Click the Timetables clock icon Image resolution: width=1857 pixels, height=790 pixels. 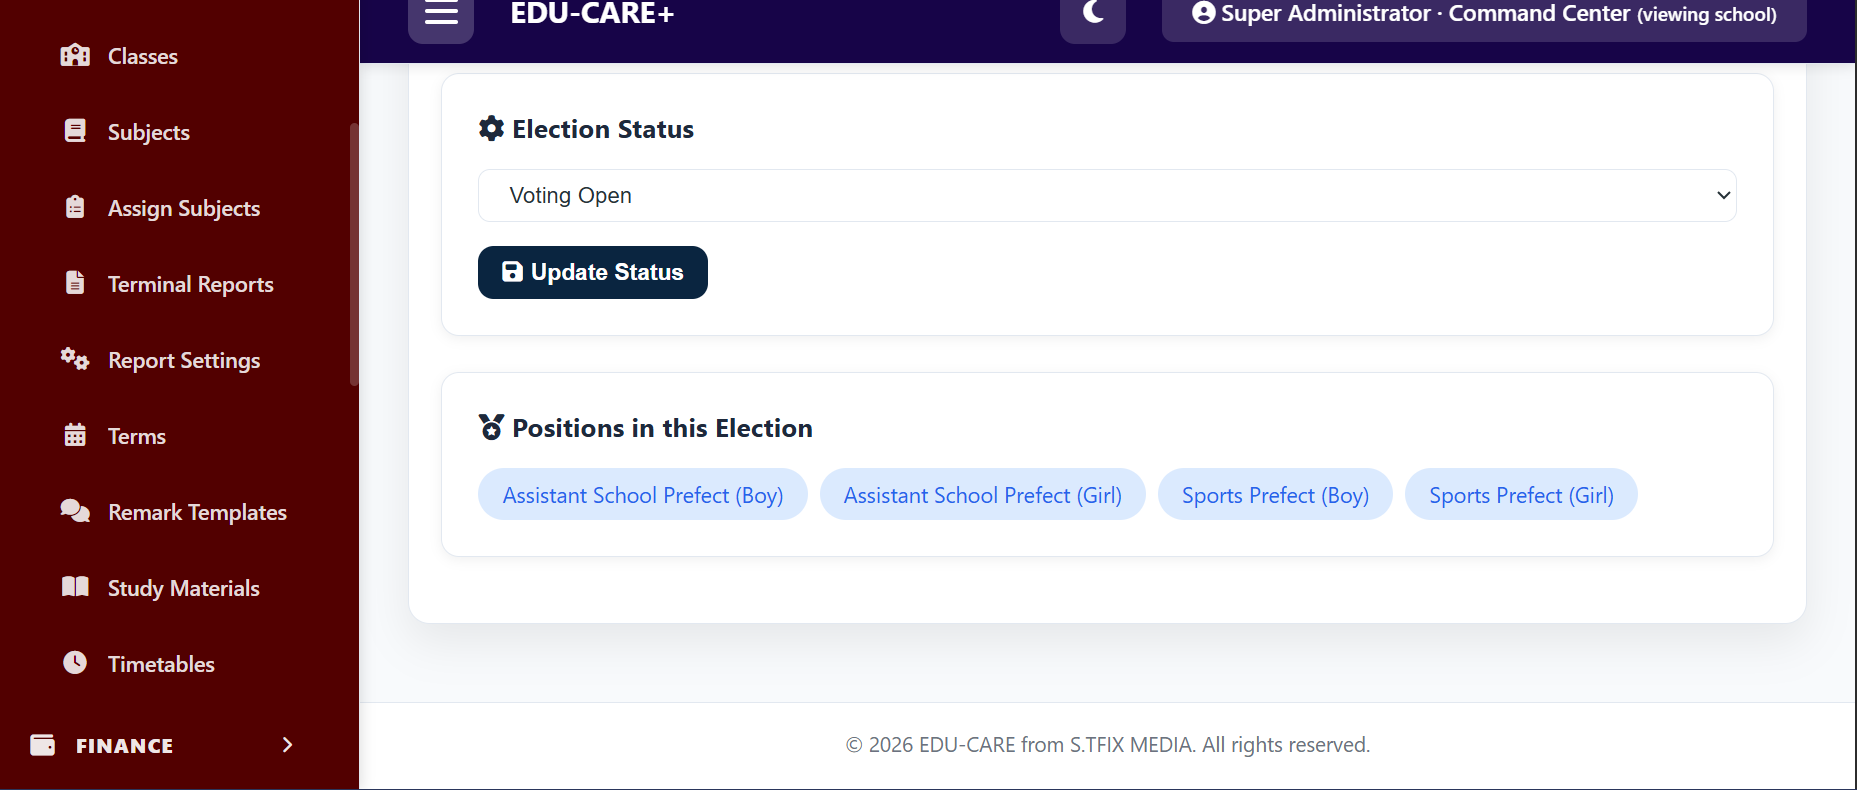click(x=75, y=663)
